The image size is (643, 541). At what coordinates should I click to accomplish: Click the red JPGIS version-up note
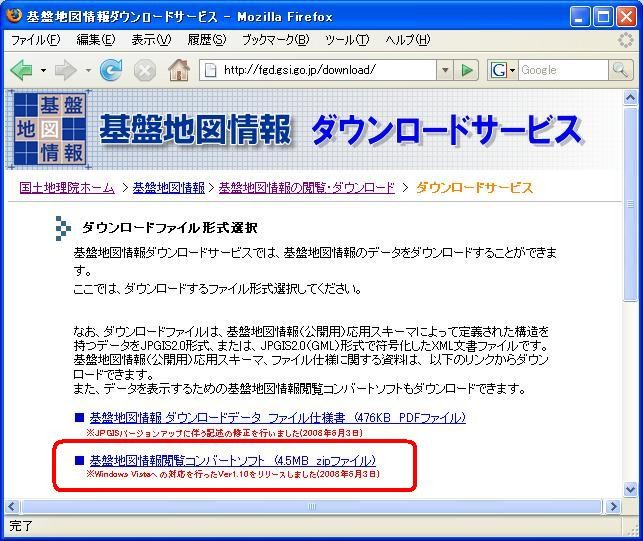coord(224,433)
